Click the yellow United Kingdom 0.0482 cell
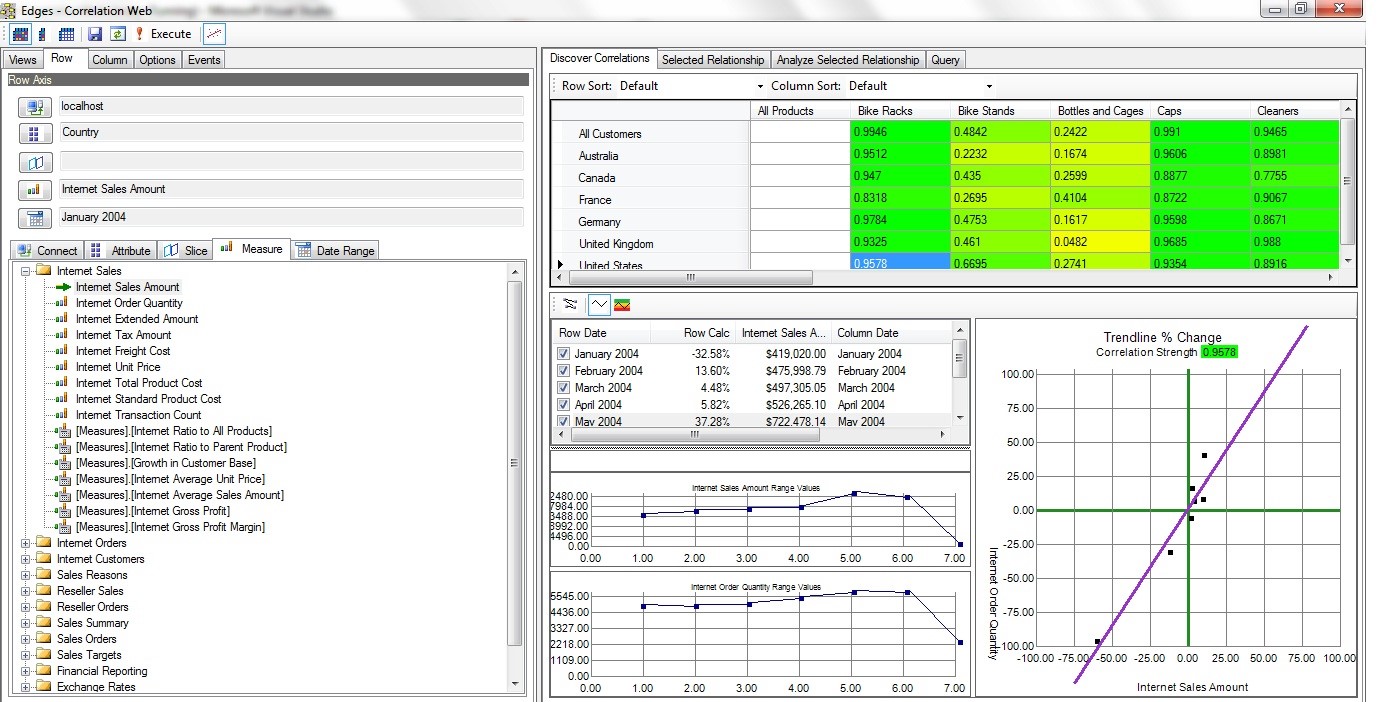The height and width of the screenshot is (702, 1377). (1099, 244)
